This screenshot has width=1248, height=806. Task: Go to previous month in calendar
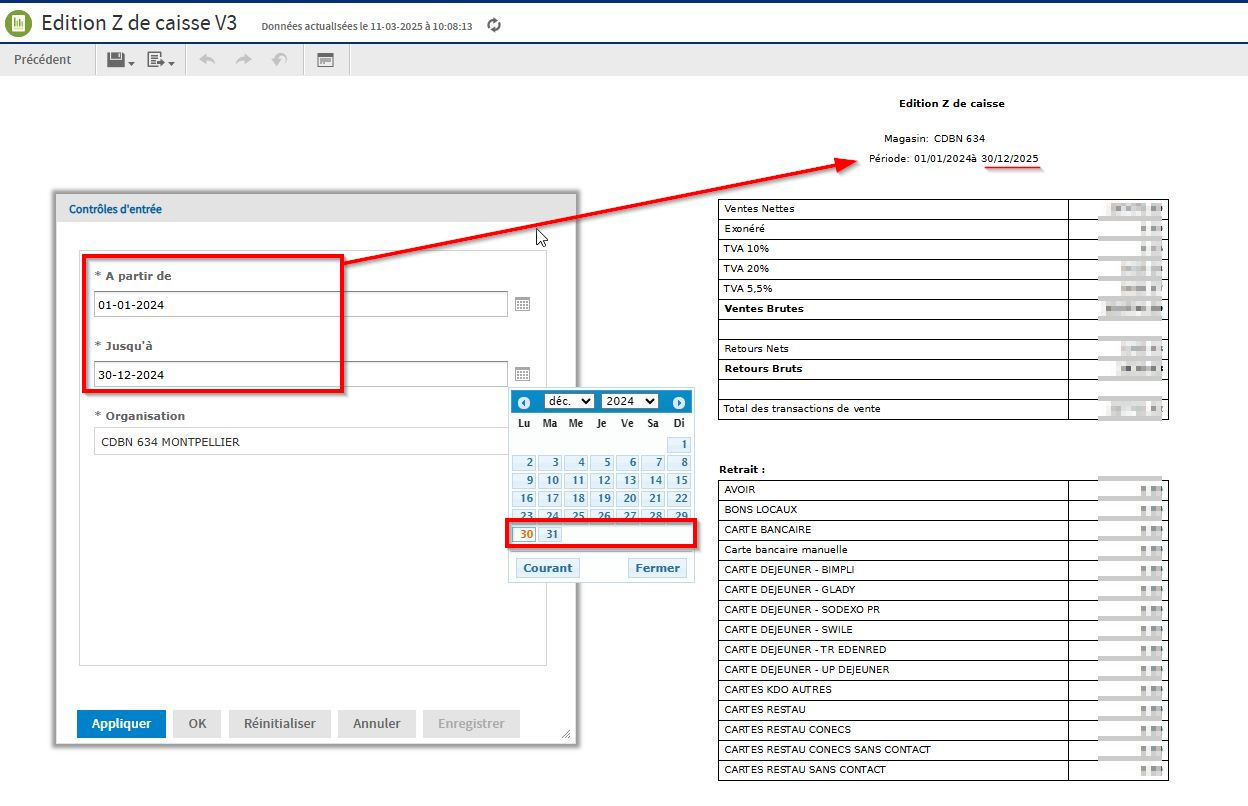(x=524, y=402)
